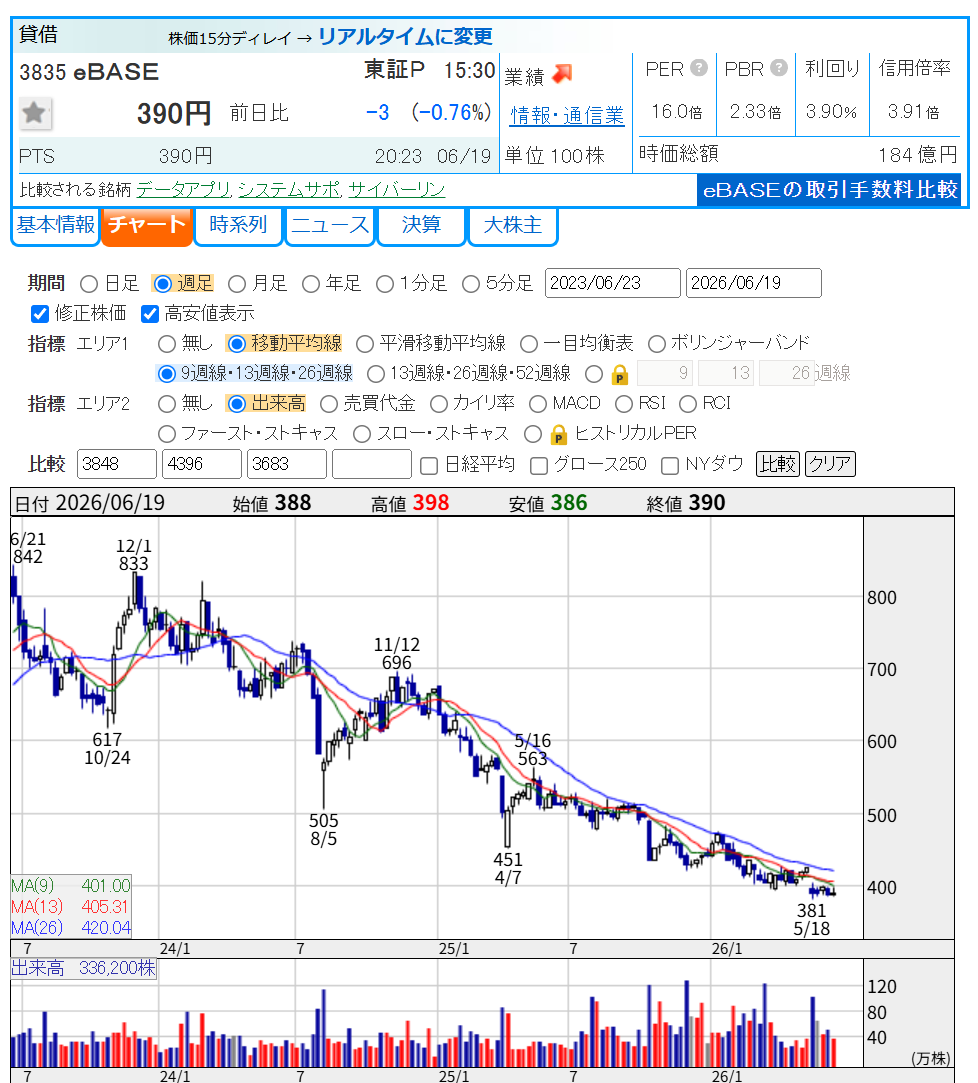978x1083 pixels.
Task: Select 無し for indicator area 1
Action: tap(166, 344)
